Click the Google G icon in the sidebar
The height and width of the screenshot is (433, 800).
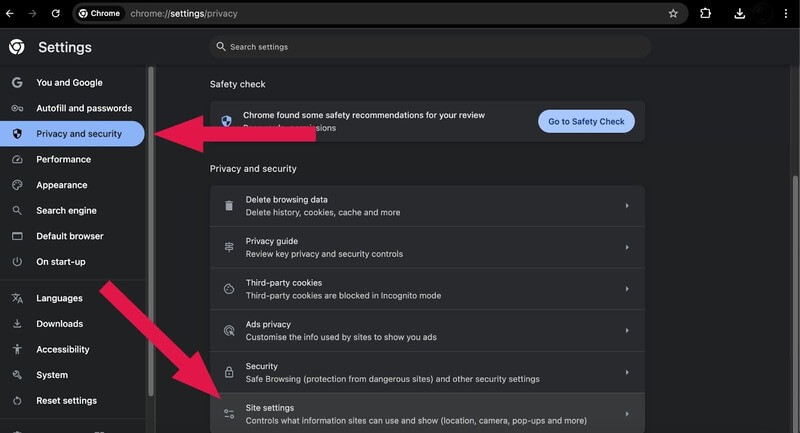[17, 82]
